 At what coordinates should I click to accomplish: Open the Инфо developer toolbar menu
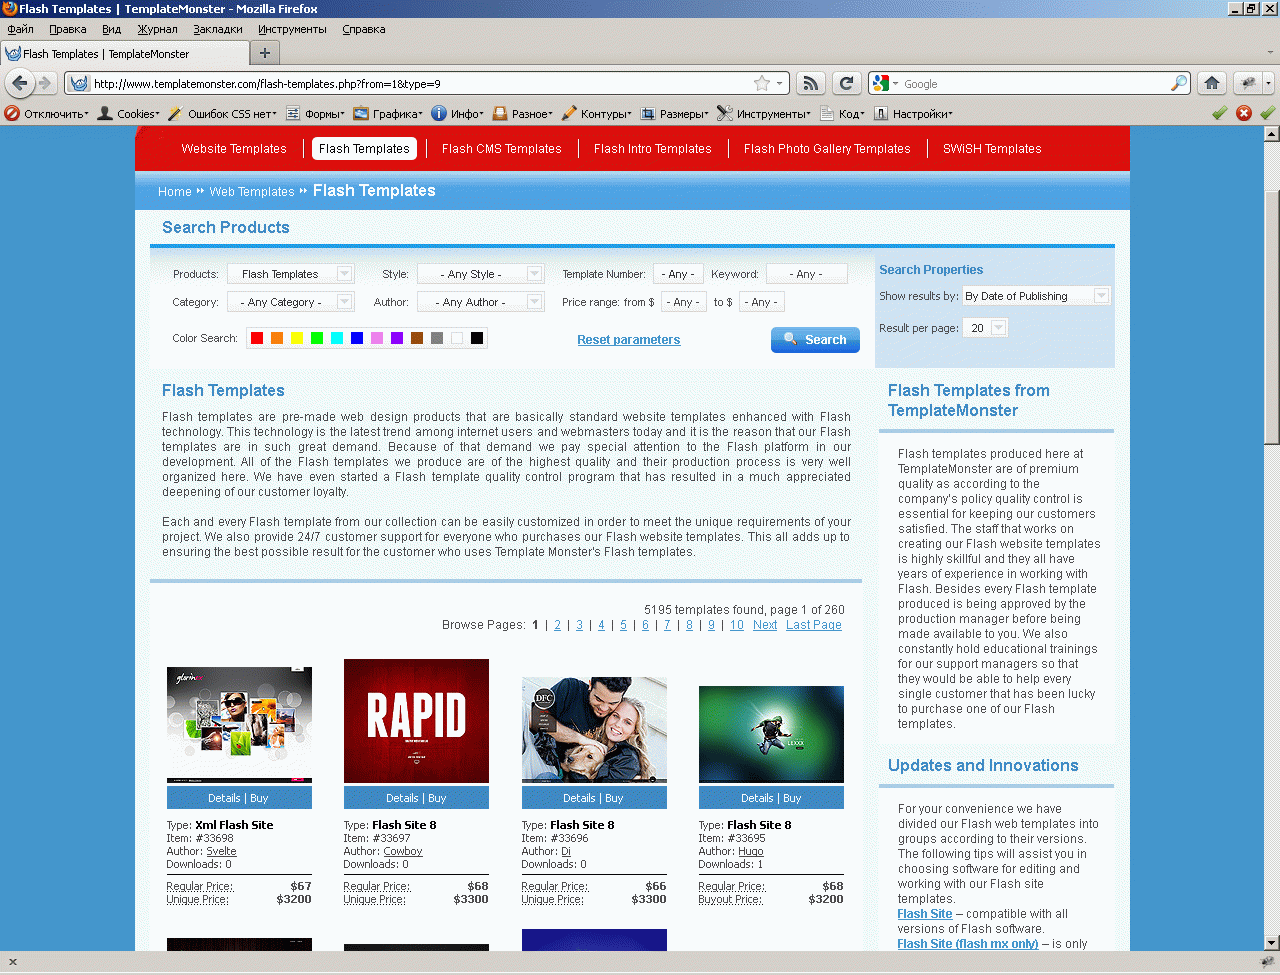click(x=457, y=114)
